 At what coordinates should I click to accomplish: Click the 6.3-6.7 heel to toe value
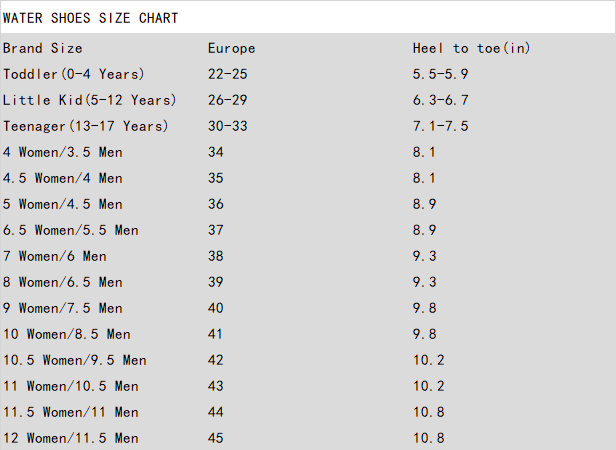click(x=440, y=100)
